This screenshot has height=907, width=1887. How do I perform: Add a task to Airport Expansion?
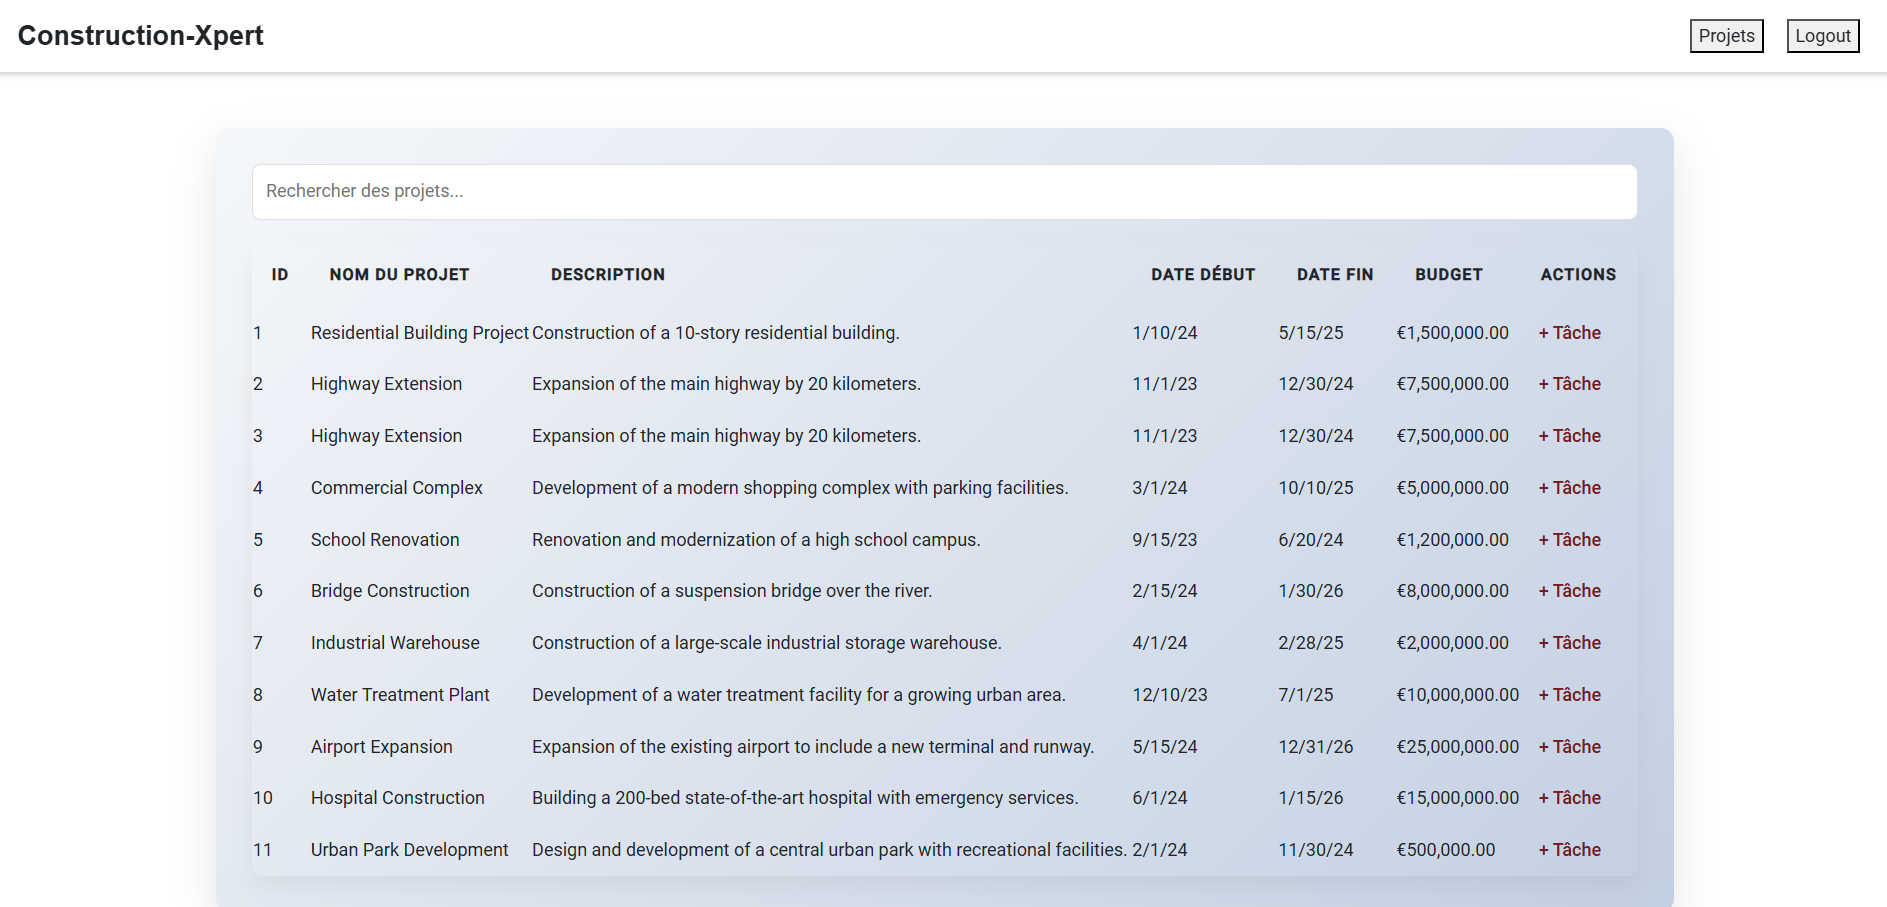1569,747
